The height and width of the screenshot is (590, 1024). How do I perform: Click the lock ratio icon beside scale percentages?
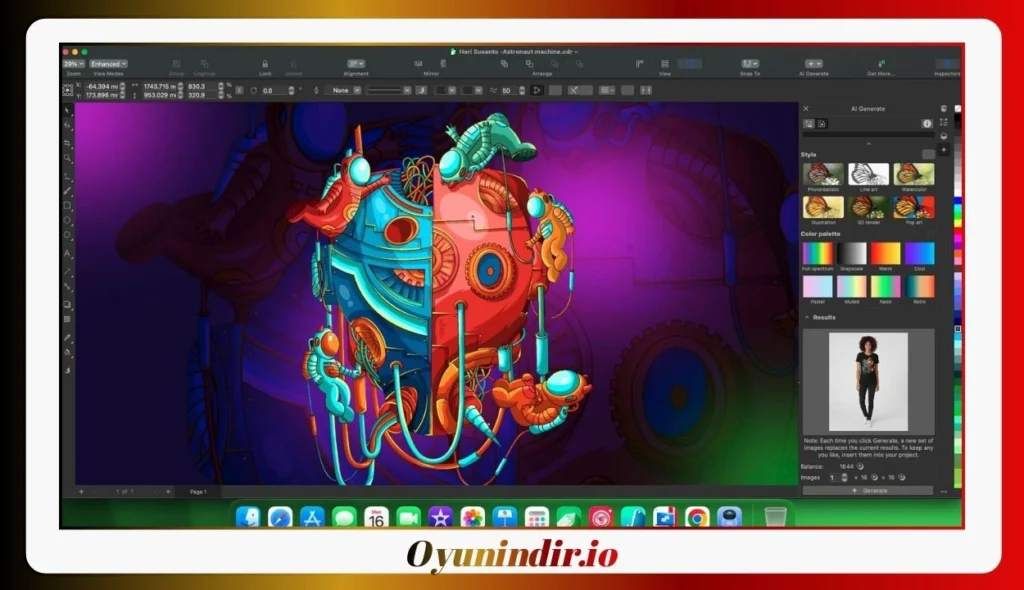[240, 90]
